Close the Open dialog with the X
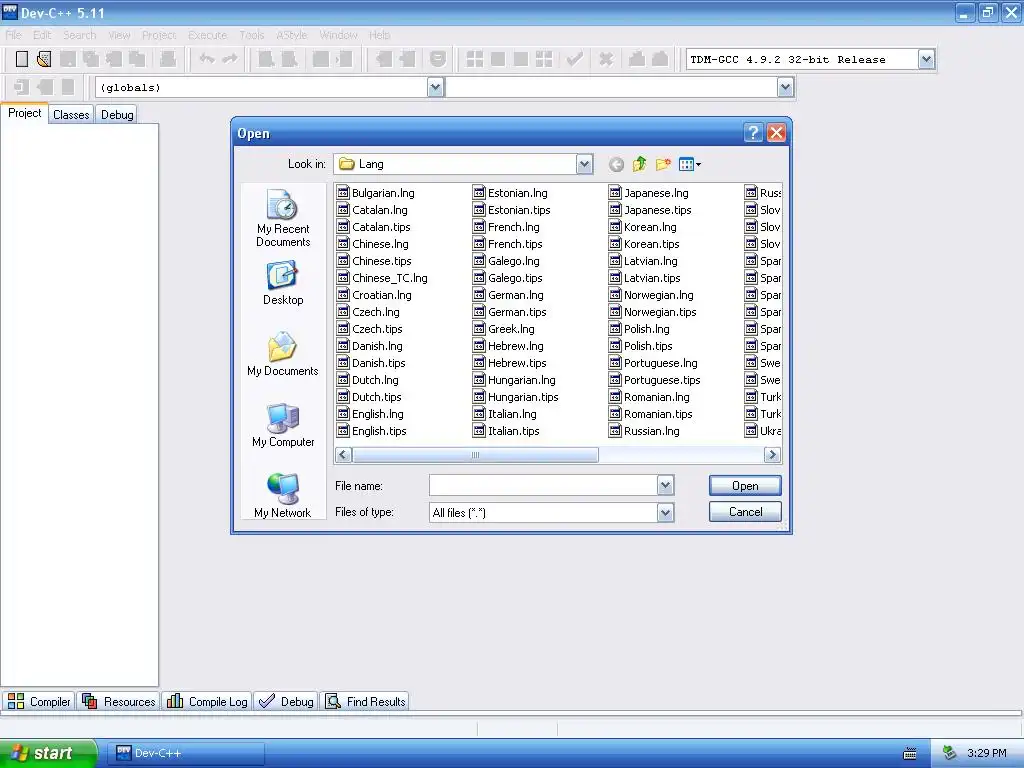This screenshot has width=1024, height=768. coord(776,133)
